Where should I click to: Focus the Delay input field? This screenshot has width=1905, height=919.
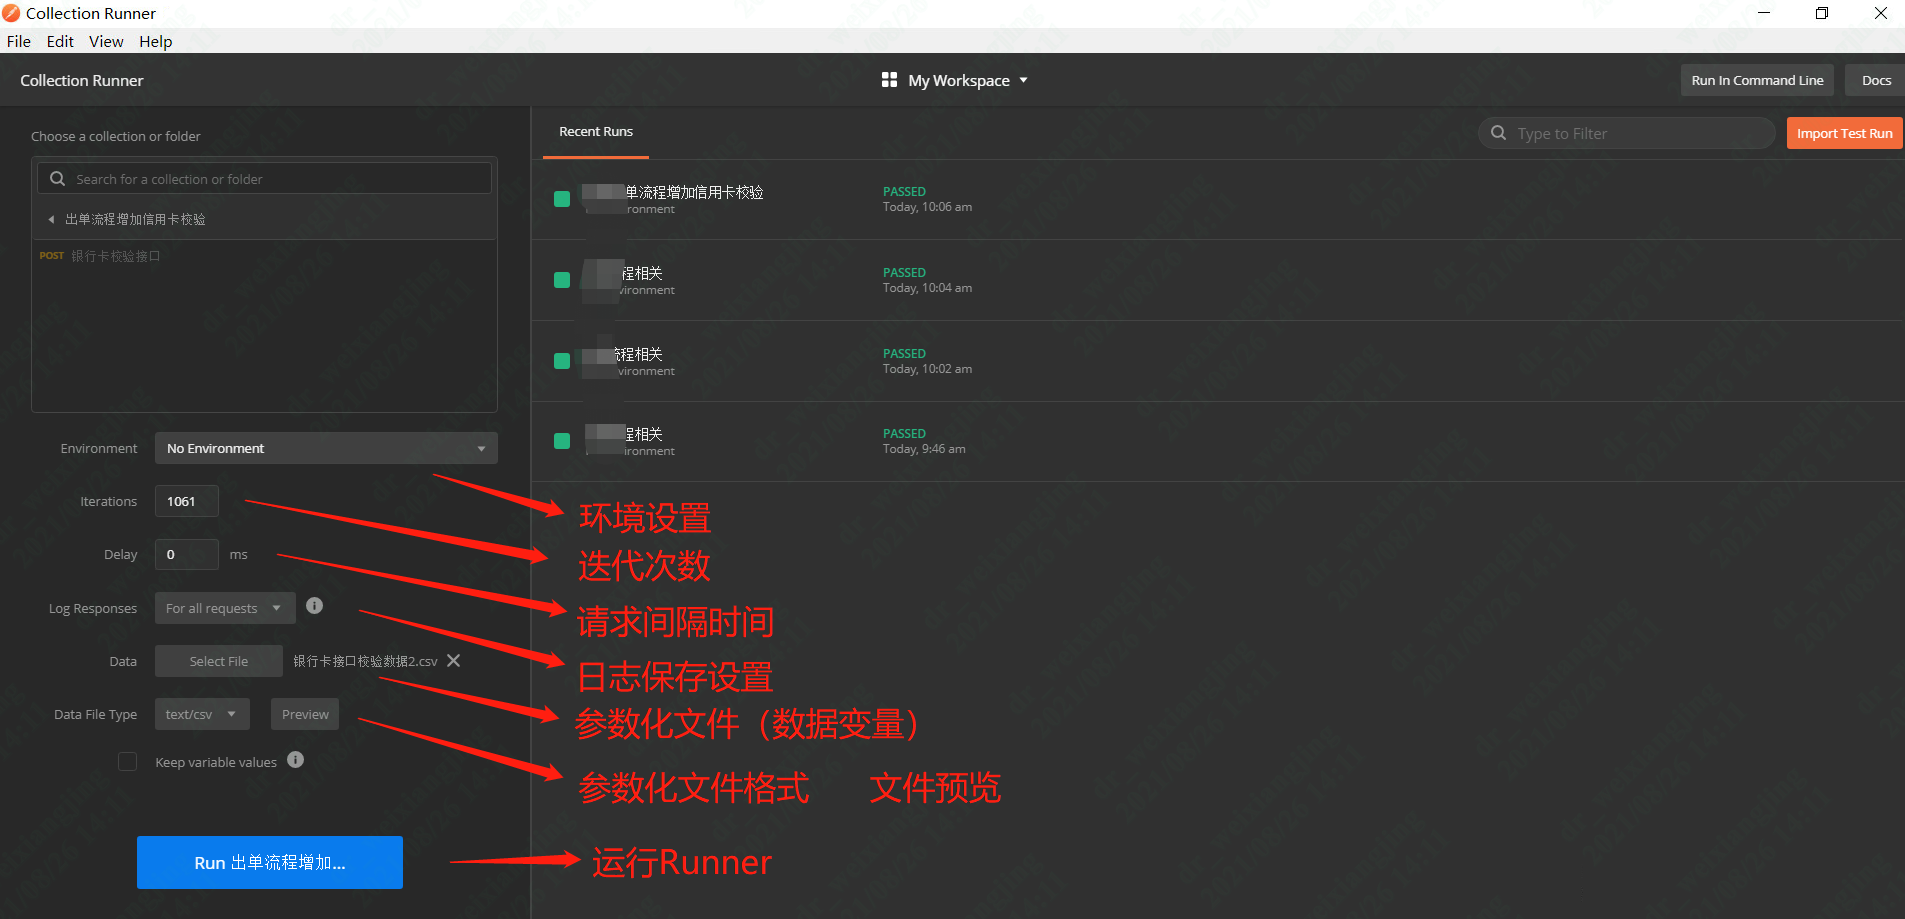187,554
